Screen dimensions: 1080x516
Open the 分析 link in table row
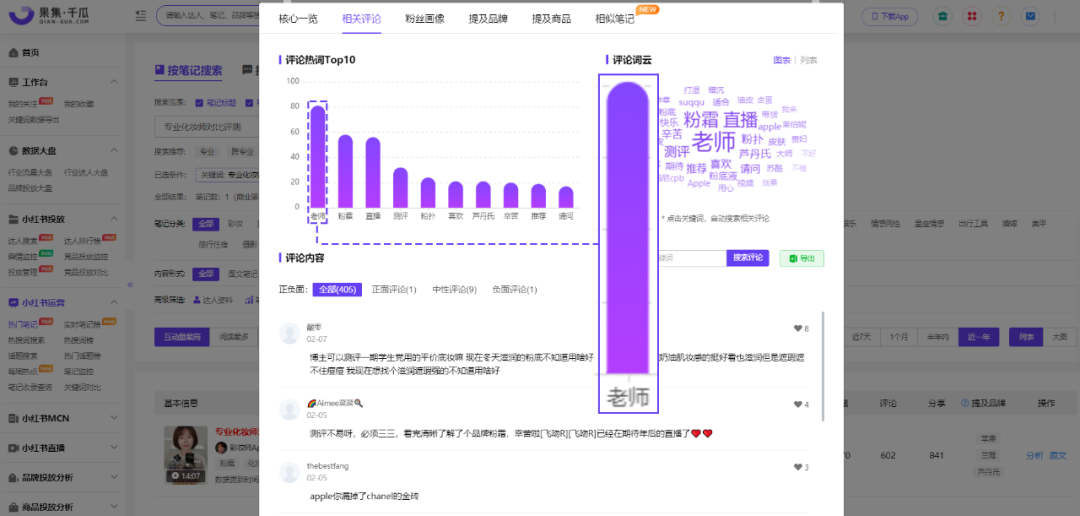(1035, 455)
